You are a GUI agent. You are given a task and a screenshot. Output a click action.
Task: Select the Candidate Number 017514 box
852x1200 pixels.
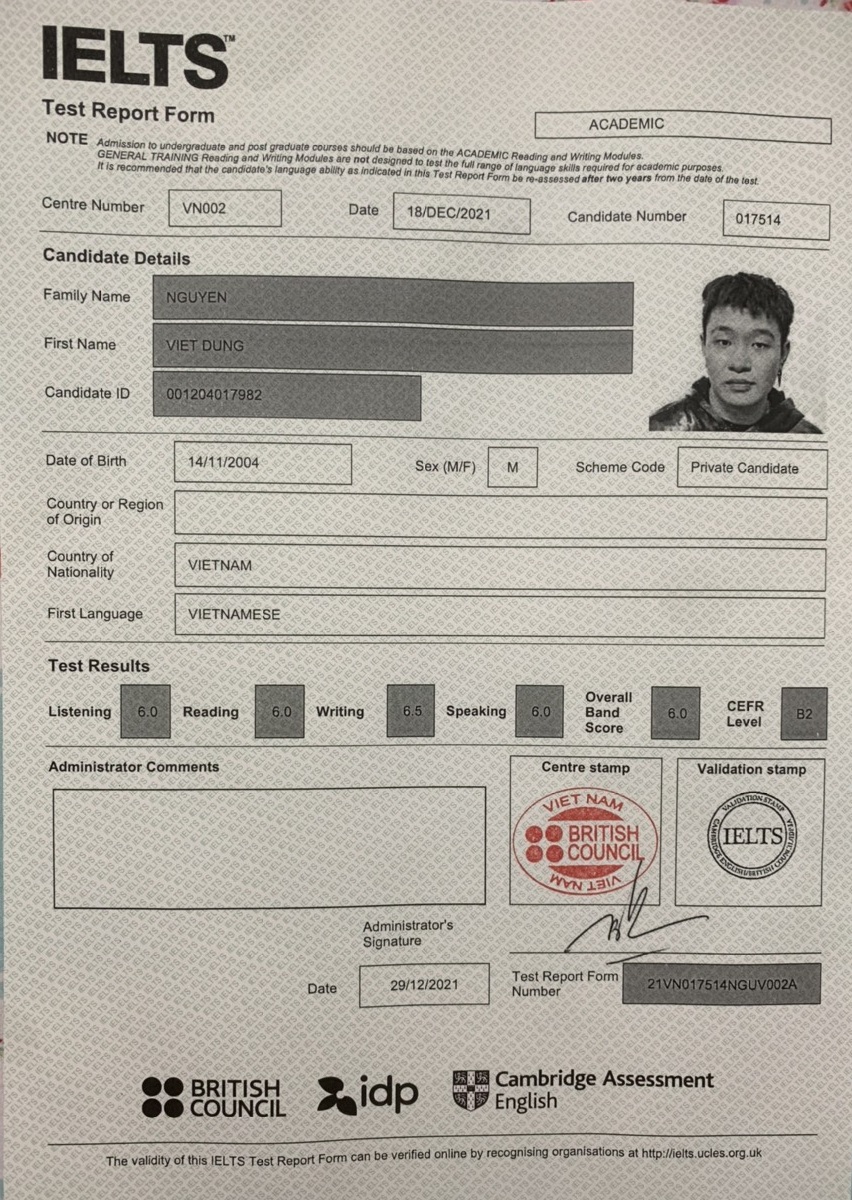(x=776, y=221)
